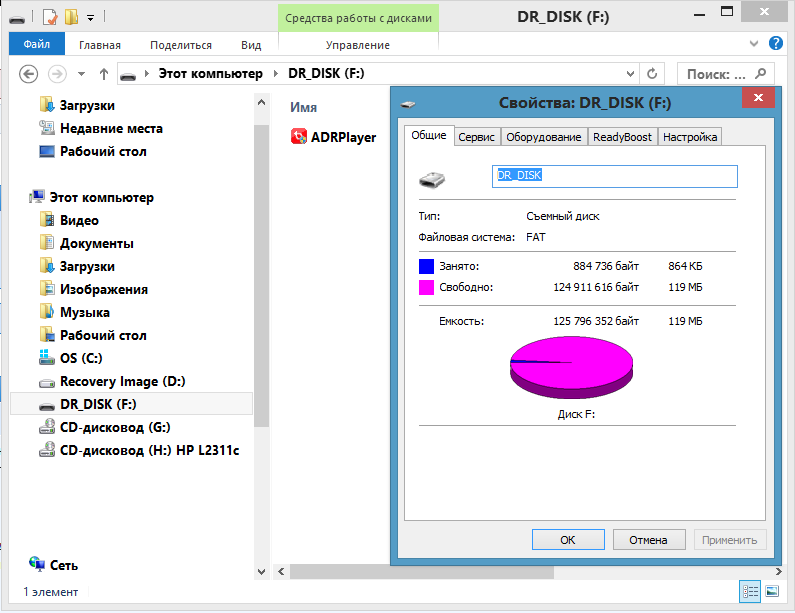Open the recent locations dropdown arrow
This screenshot has width=795, height=613.
pyautogui.click(x=81, y=75)
